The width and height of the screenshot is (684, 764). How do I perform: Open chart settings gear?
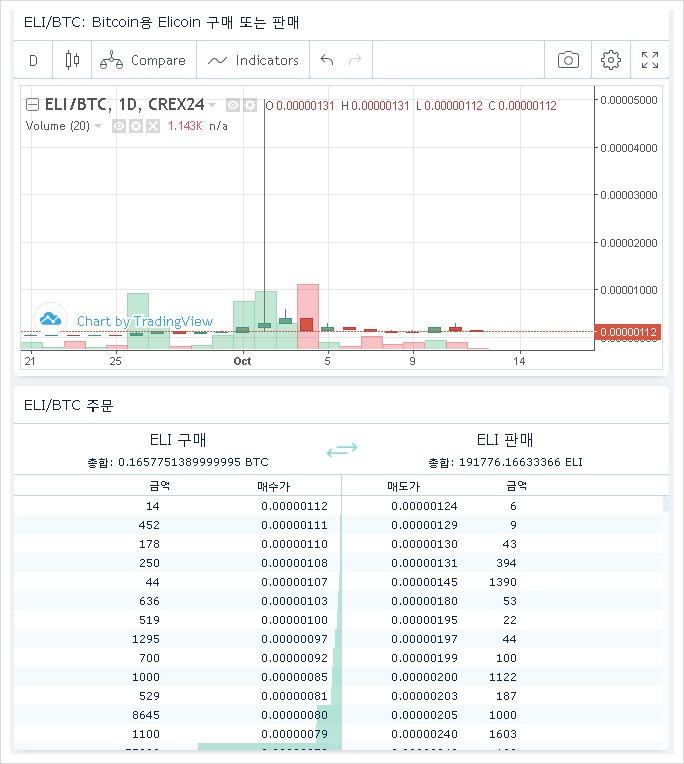pyautogui.click(x=610, y=60)
